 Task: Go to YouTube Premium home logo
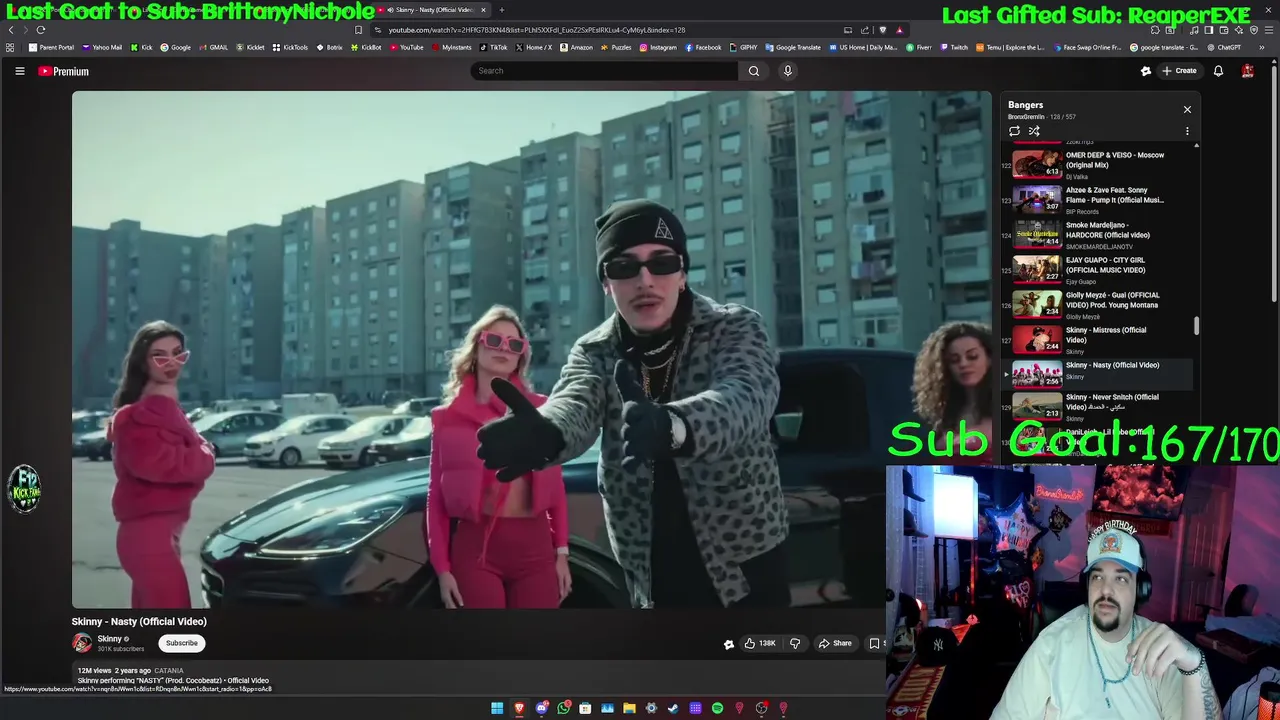(64, 71)
